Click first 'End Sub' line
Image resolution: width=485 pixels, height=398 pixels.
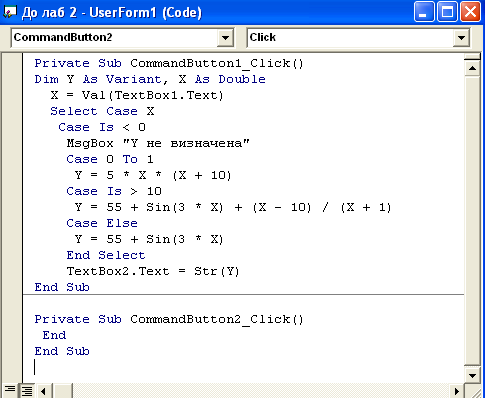[62, 287]
